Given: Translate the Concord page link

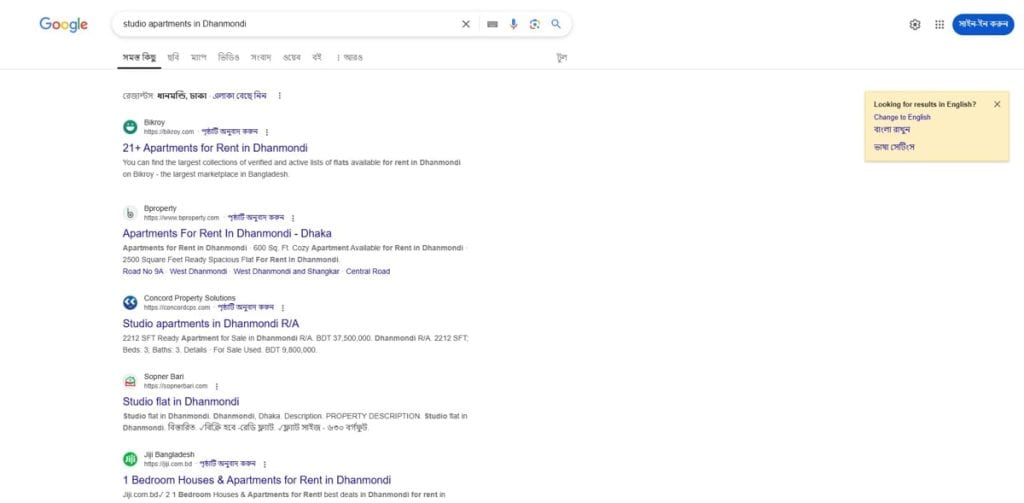Looking at the screenshot, I should pyautogui.click(x=246, y=307).
